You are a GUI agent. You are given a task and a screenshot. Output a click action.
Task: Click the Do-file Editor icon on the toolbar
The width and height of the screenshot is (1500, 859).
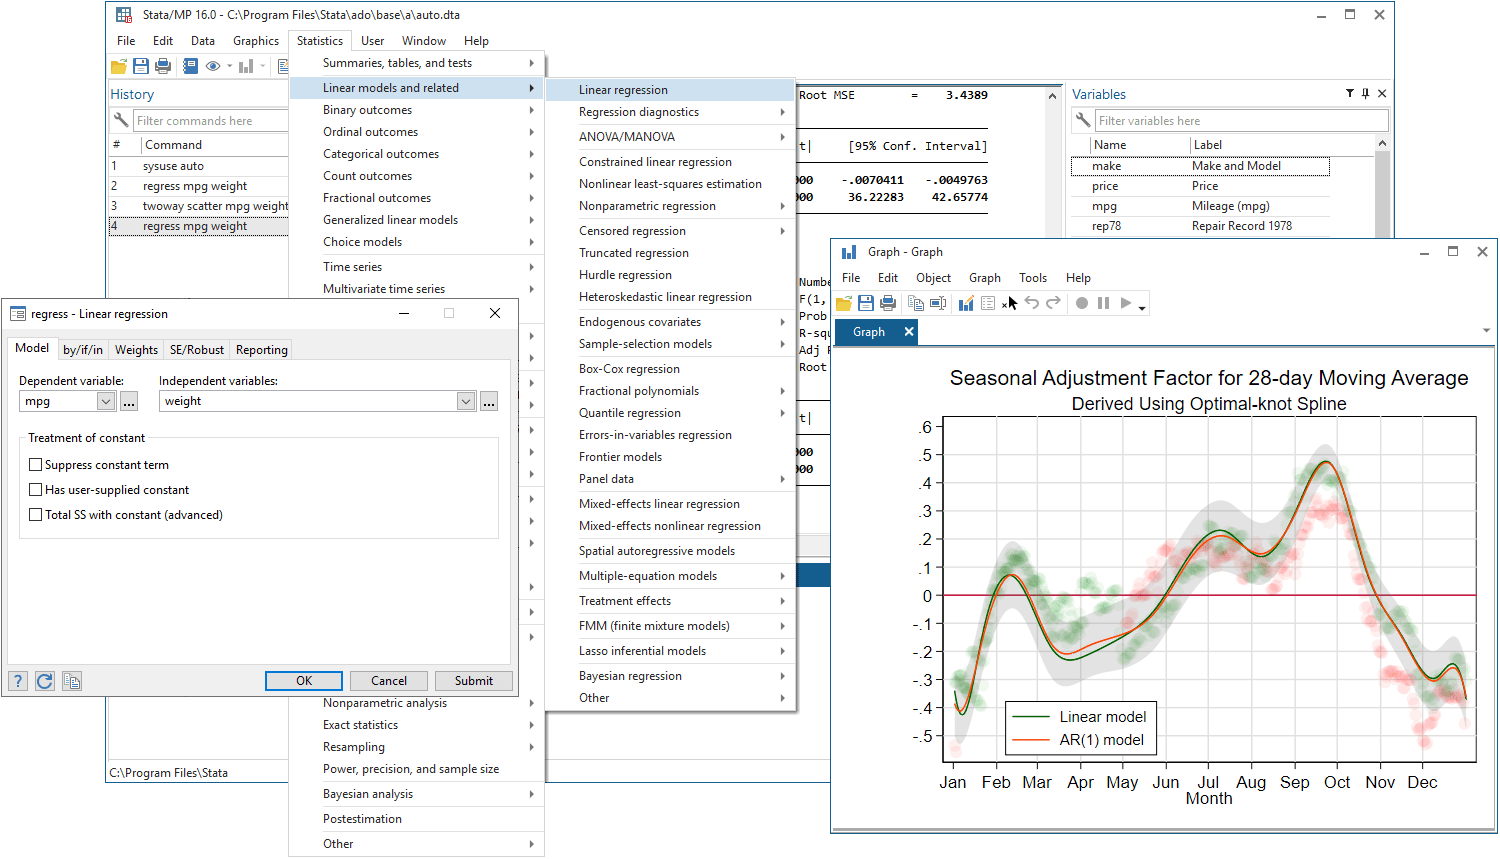coord(286,66)
